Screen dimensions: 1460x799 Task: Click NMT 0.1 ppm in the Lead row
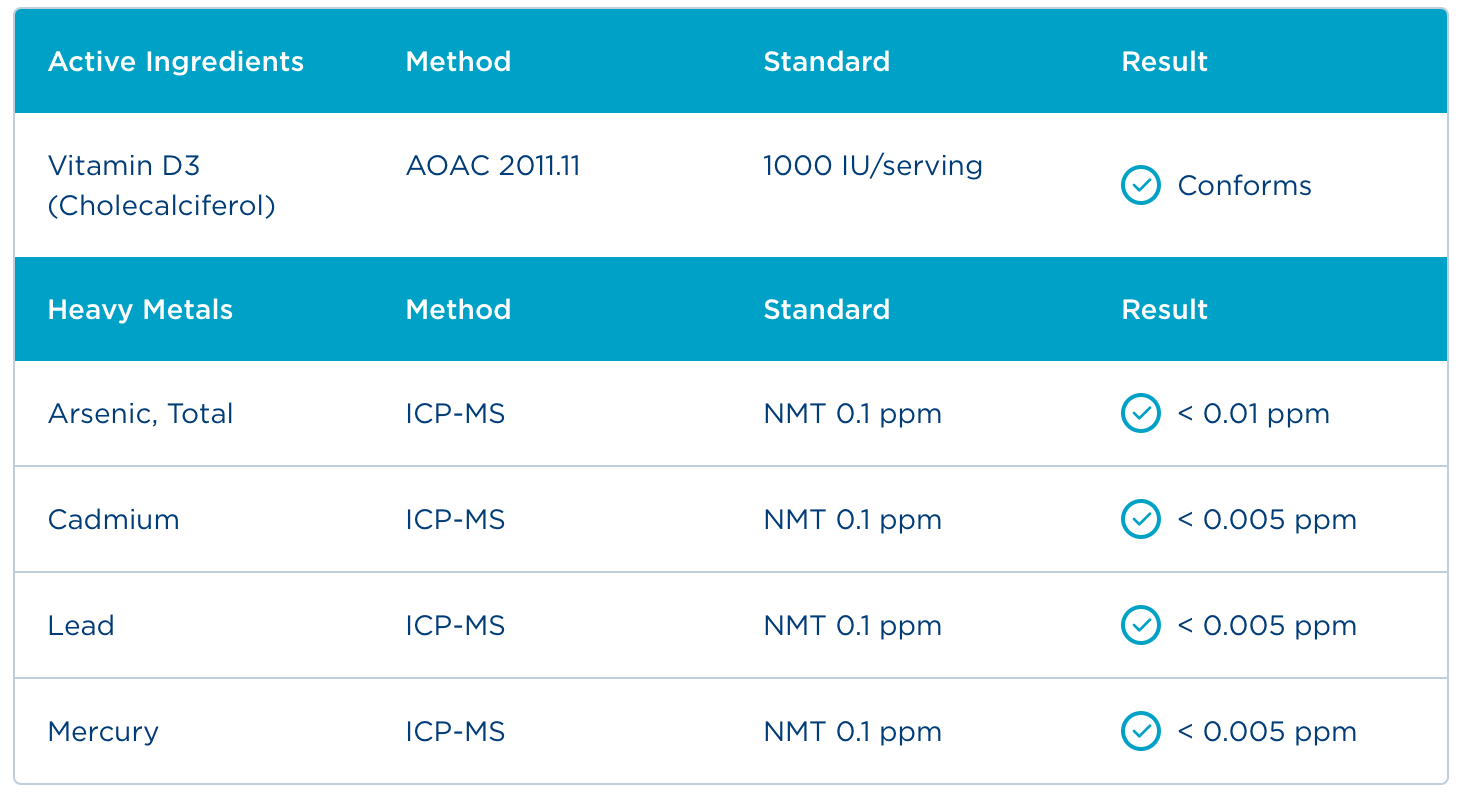852,626
